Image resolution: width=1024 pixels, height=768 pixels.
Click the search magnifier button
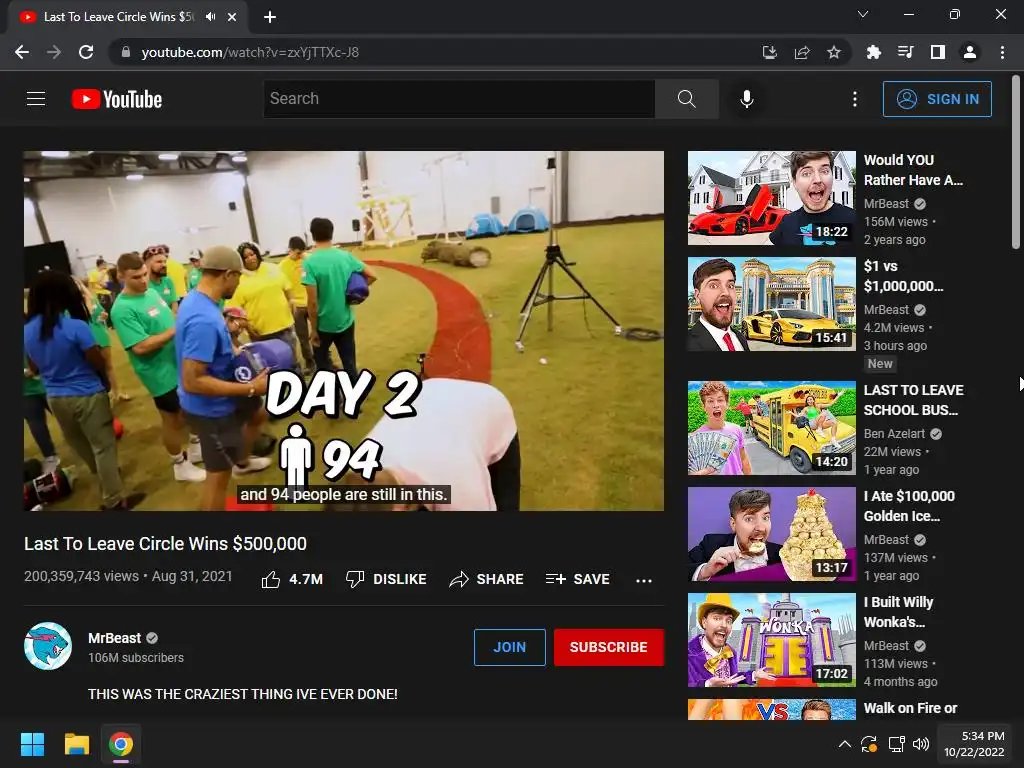pyautogui.click(x=686, y=99)
